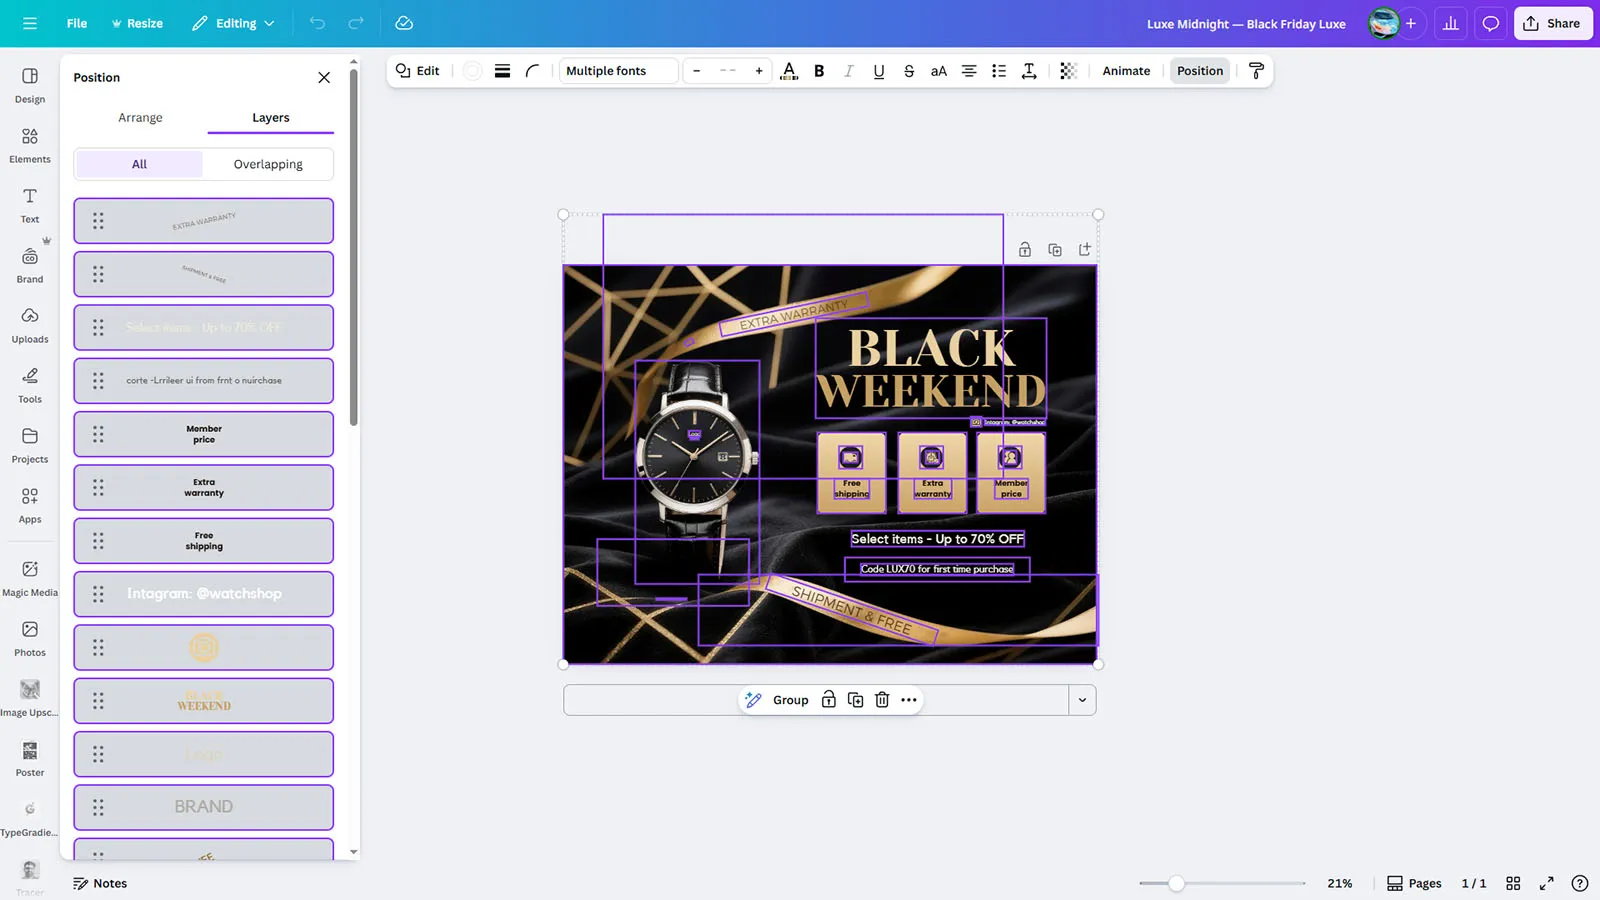Open the Uploads sidebar panel

coord(30,325)
